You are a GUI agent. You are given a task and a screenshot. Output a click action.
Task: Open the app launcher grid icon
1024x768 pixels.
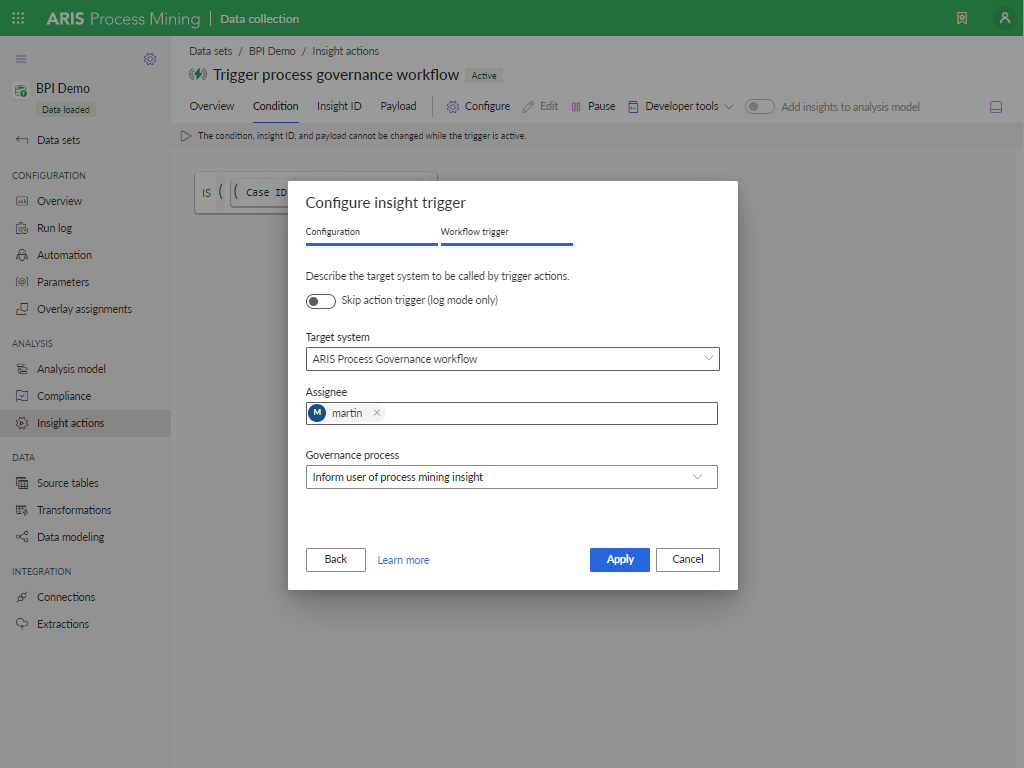pyautogui.click(x=18, y=18)
